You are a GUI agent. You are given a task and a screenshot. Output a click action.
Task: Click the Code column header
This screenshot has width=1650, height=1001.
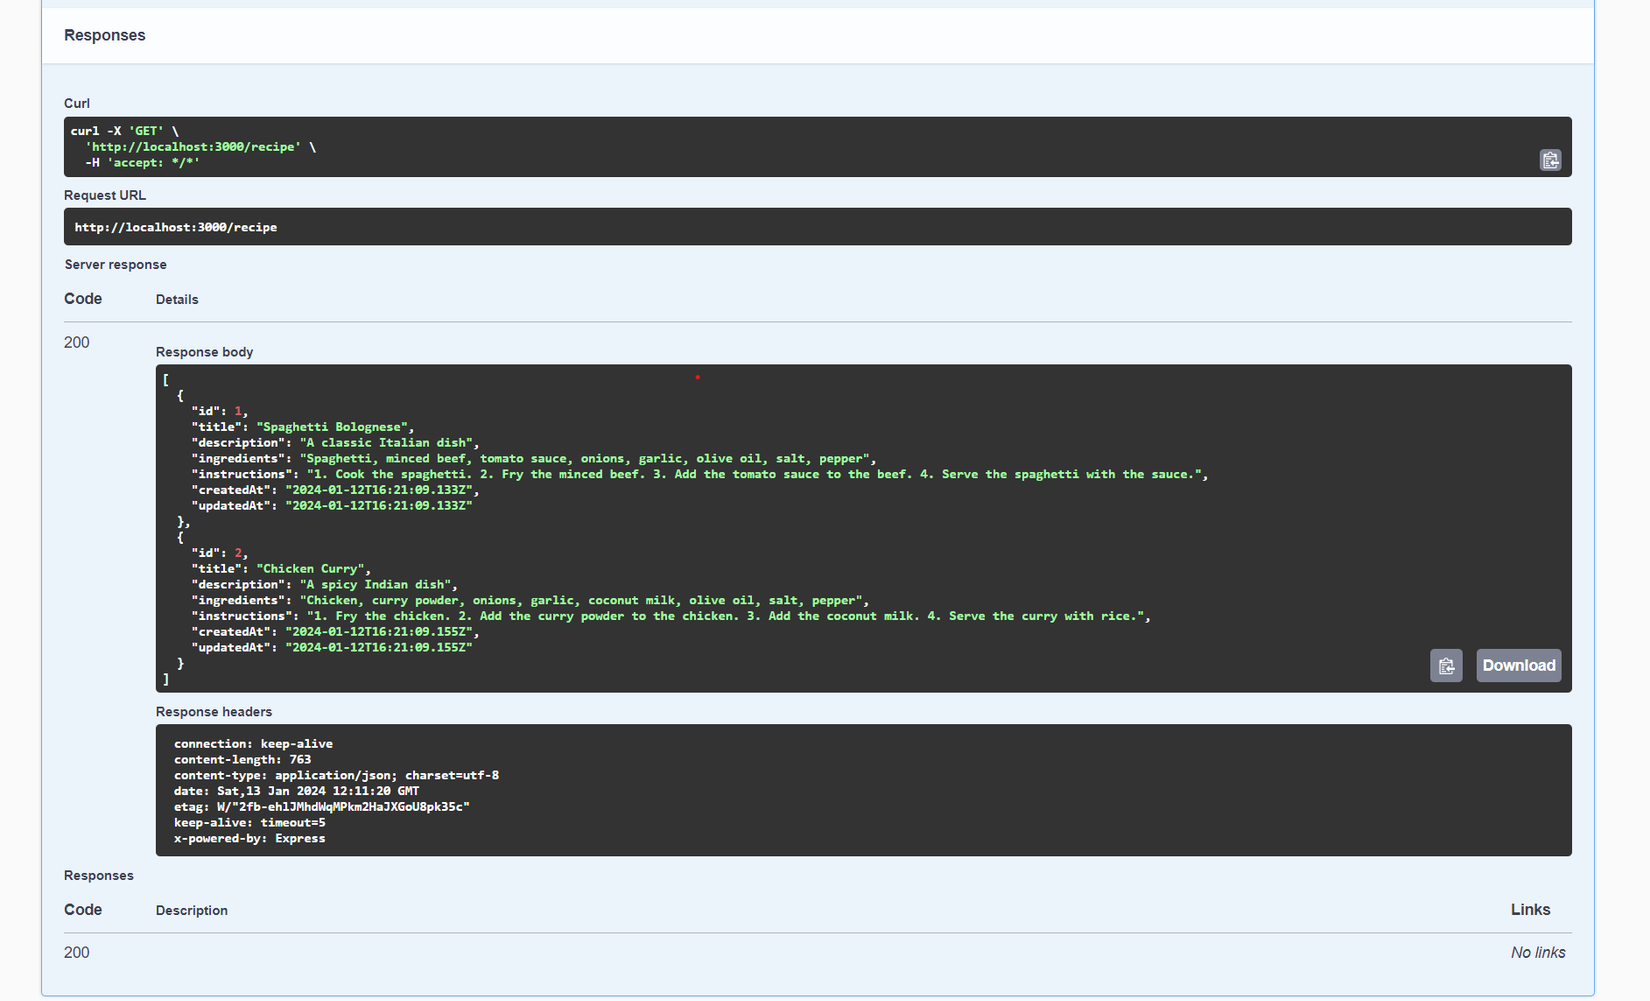[82, 298]
